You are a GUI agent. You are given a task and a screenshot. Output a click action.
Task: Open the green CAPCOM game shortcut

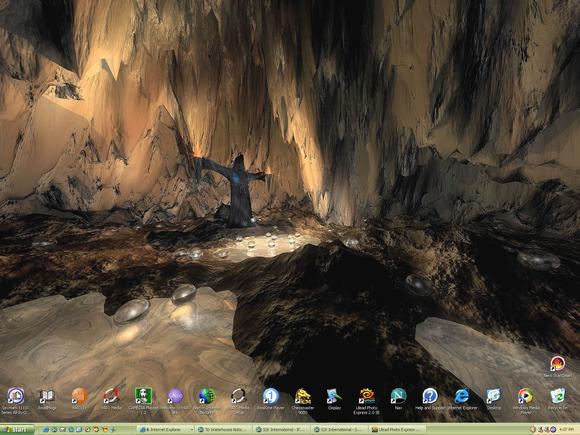144,396
